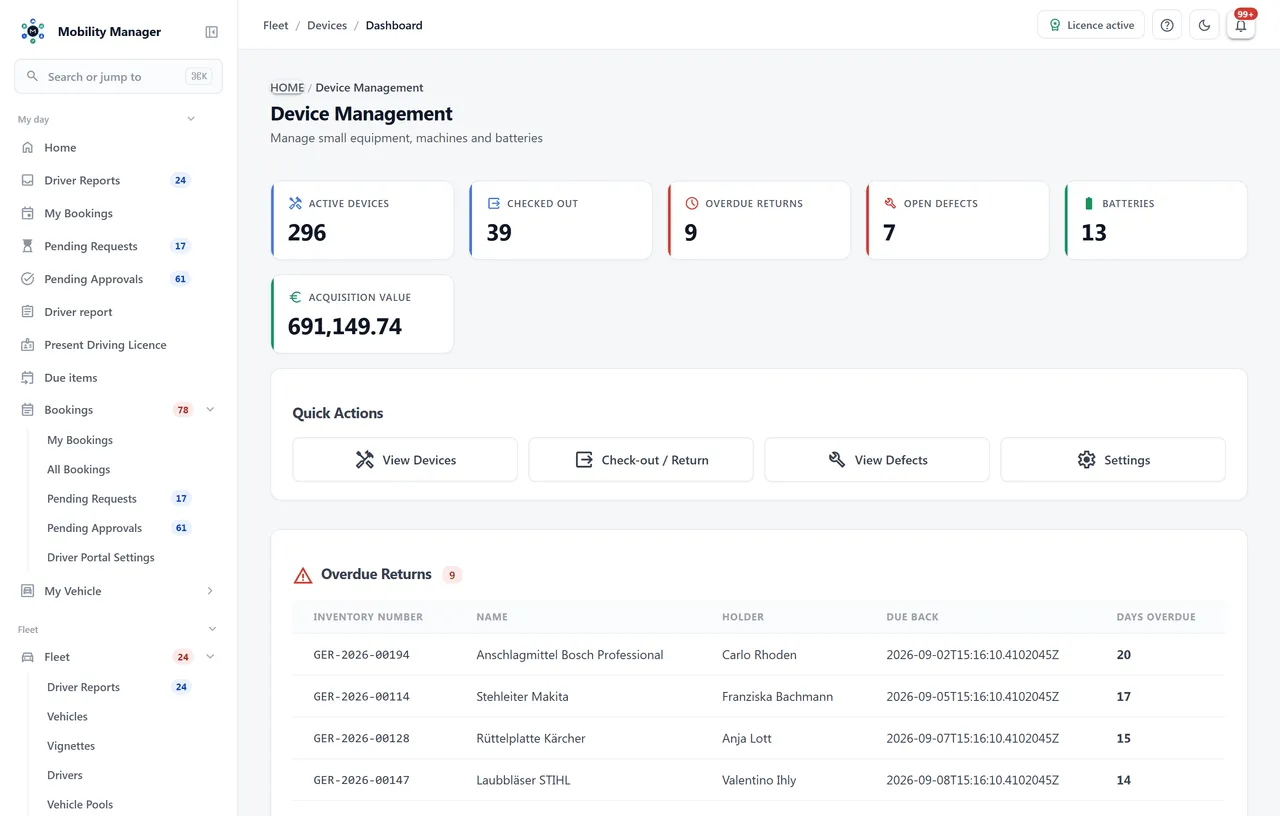Click the Licence active button

(x=1091, y=25)
